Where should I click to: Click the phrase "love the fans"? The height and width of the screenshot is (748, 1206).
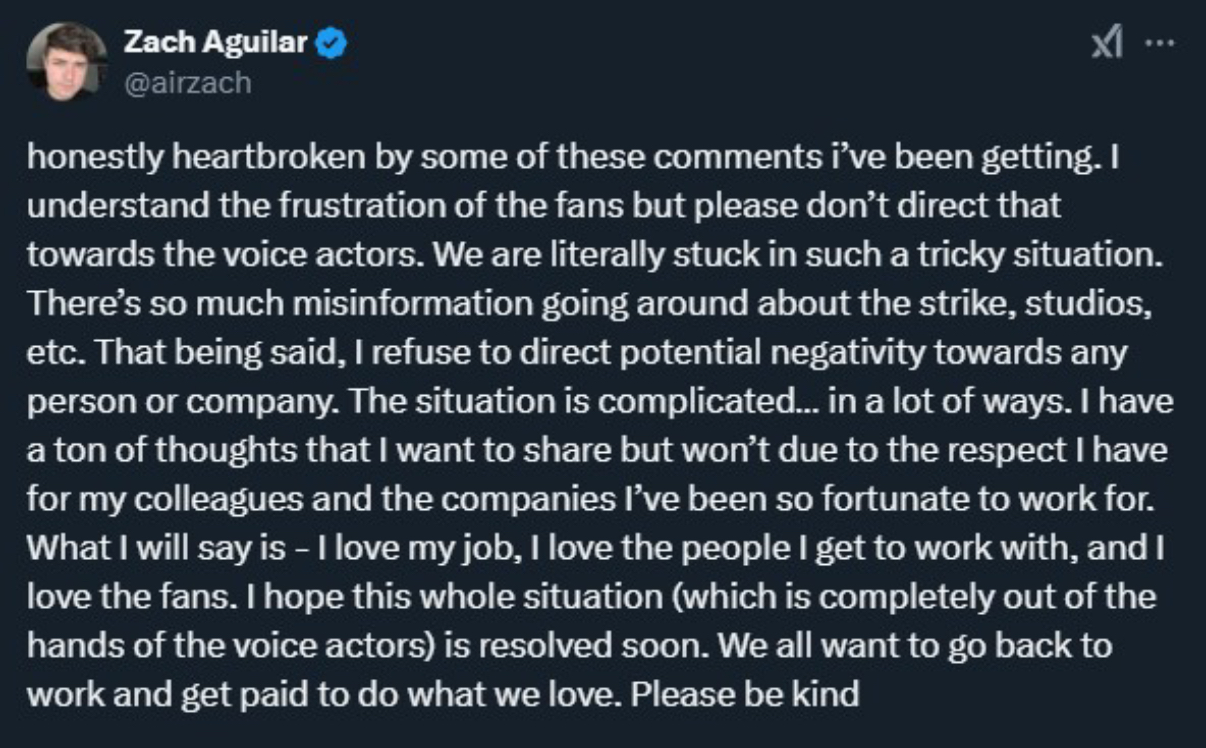coord(106,596)
